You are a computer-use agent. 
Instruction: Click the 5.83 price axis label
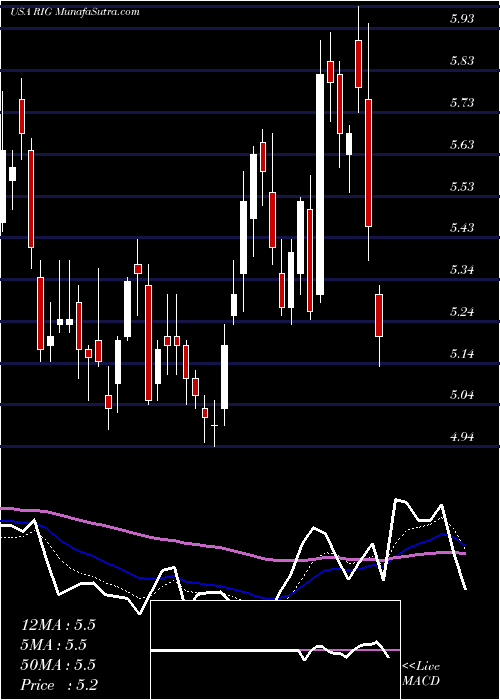pos(461,60)
